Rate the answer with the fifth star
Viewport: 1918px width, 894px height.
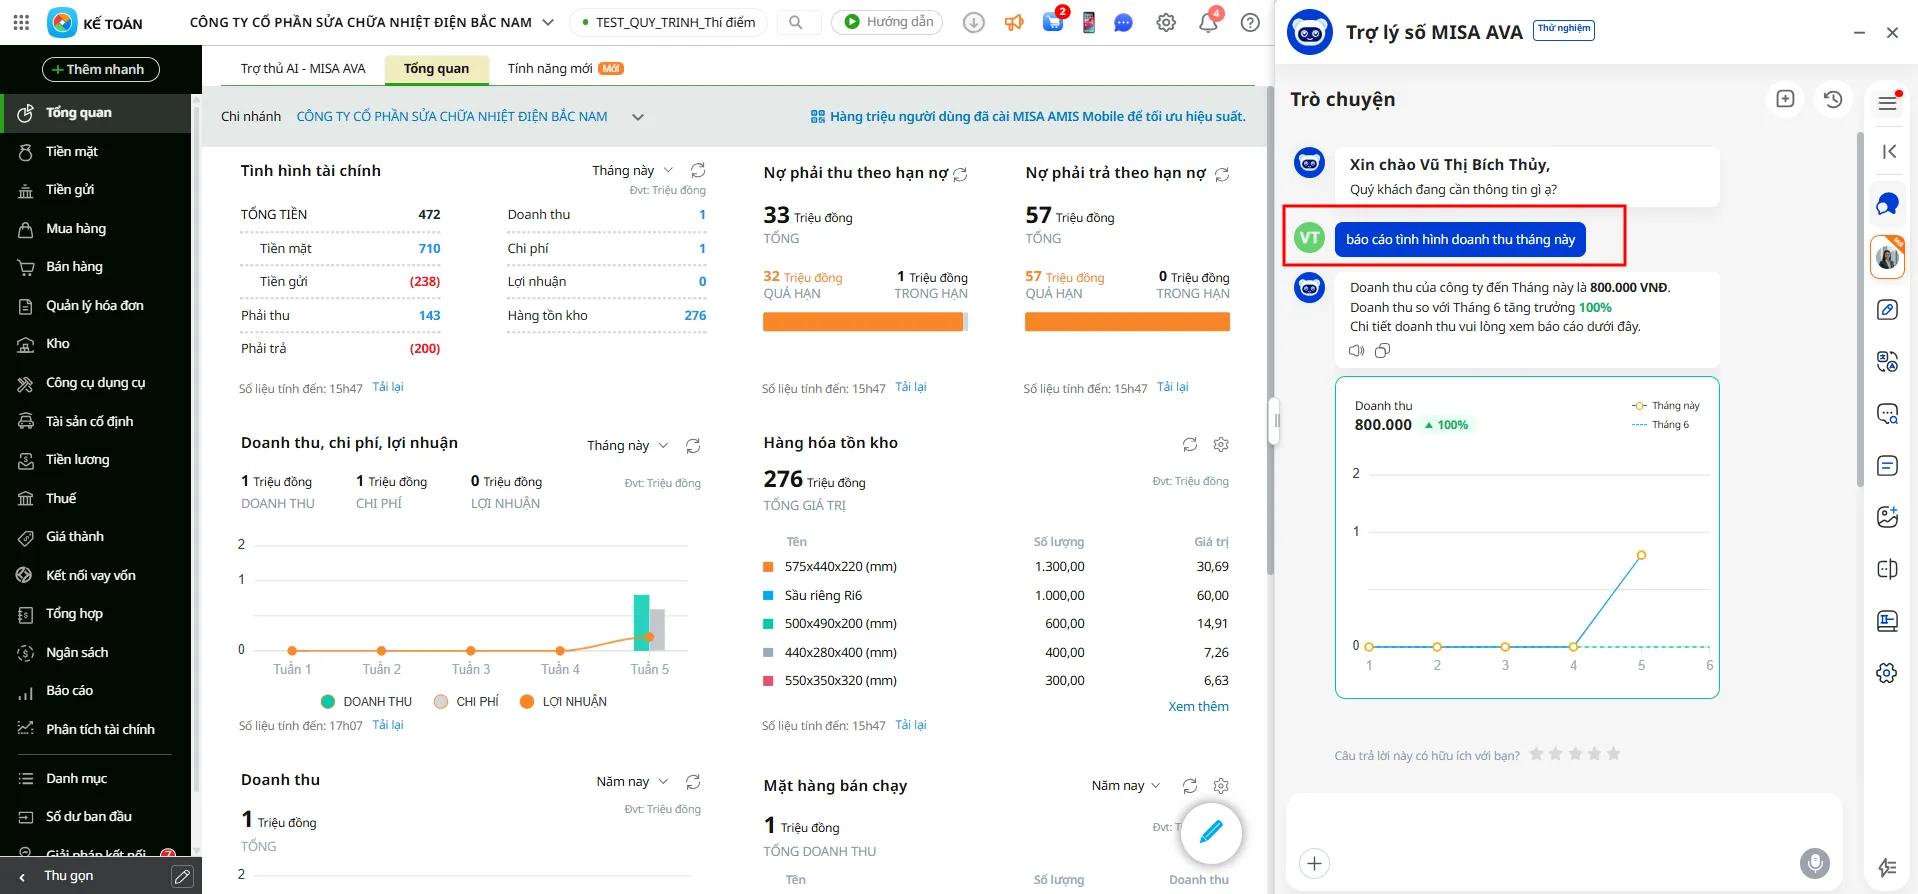tap(1613, 754)
